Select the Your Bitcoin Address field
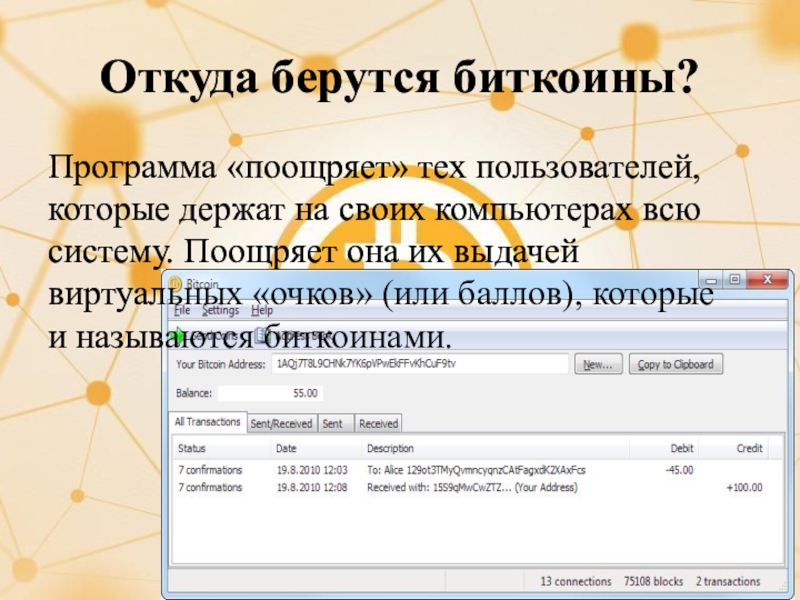This screenshot has height=600, width=800. (420, 364)
